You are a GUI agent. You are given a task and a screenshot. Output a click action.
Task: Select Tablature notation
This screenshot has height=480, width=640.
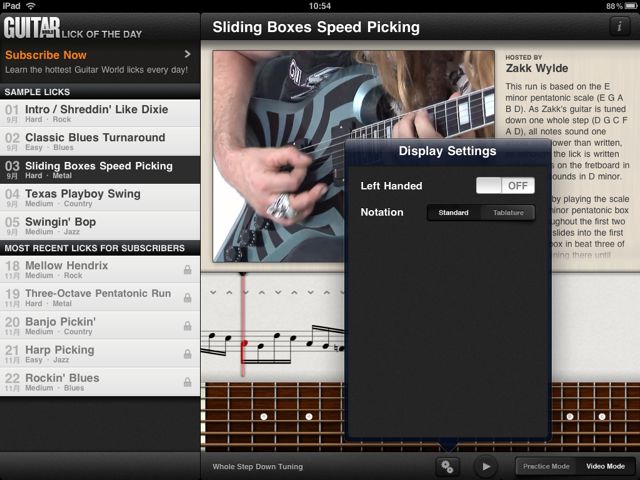tap(508, 213)
